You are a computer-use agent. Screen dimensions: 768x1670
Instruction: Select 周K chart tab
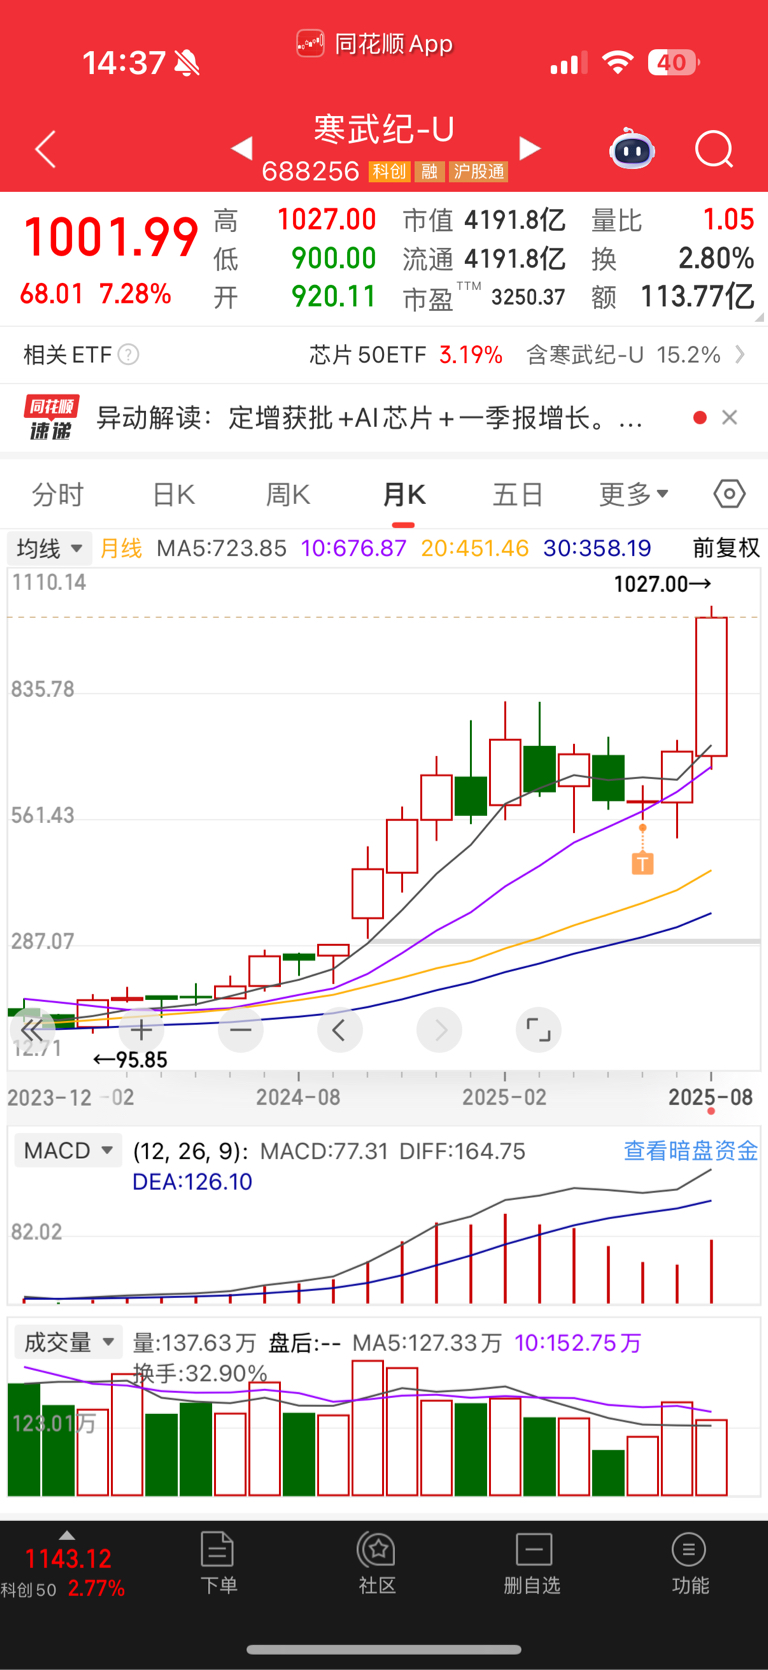pyautogui.click(x=288, y=495)
